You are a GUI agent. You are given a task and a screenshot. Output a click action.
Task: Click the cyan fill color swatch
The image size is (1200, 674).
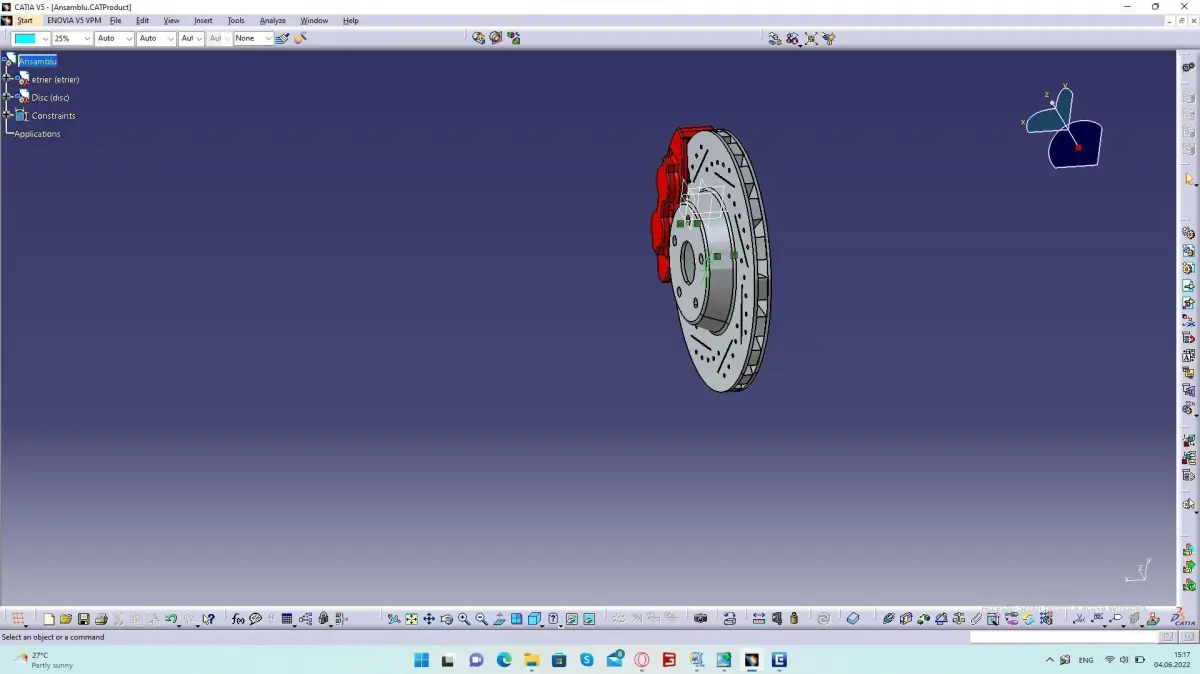point(25,38)
